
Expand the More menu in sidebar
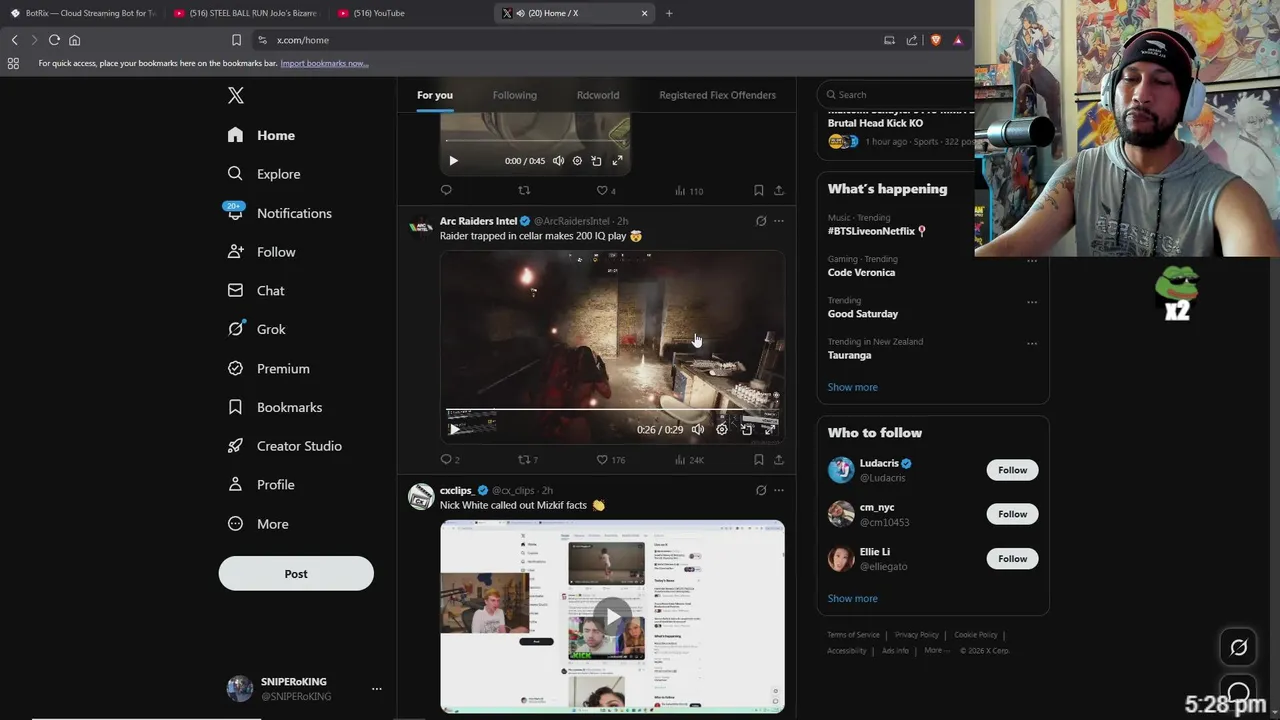(x=258, y=524)
